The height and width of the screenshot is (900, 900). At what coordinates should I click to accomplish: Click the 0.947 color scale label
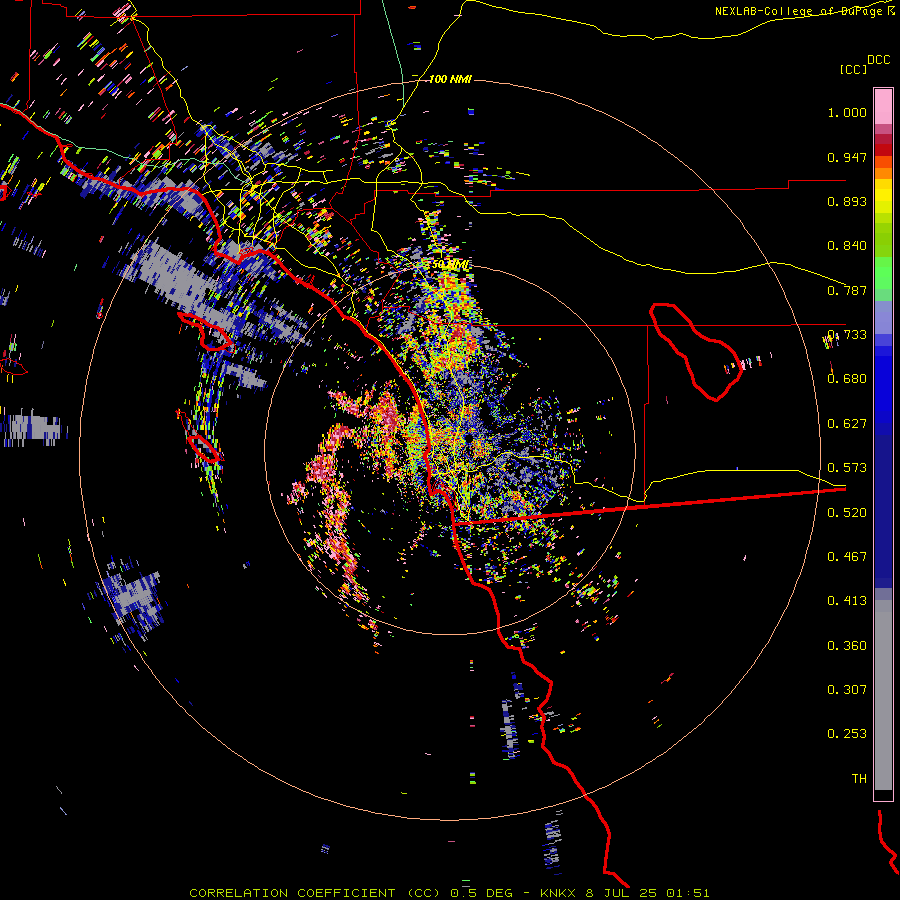pos(847,157)
